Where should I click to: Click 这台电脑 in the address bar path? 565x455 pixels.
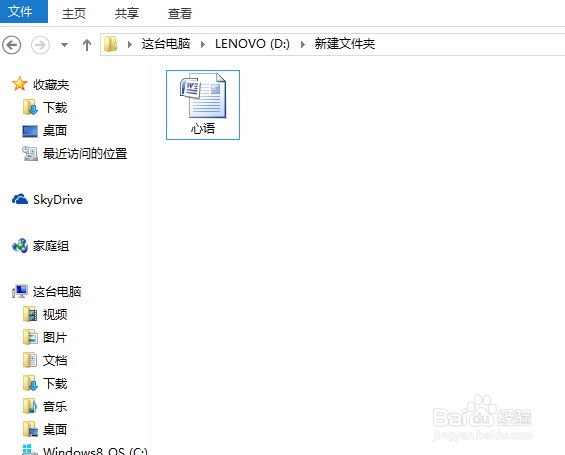(x=166, y=44)
